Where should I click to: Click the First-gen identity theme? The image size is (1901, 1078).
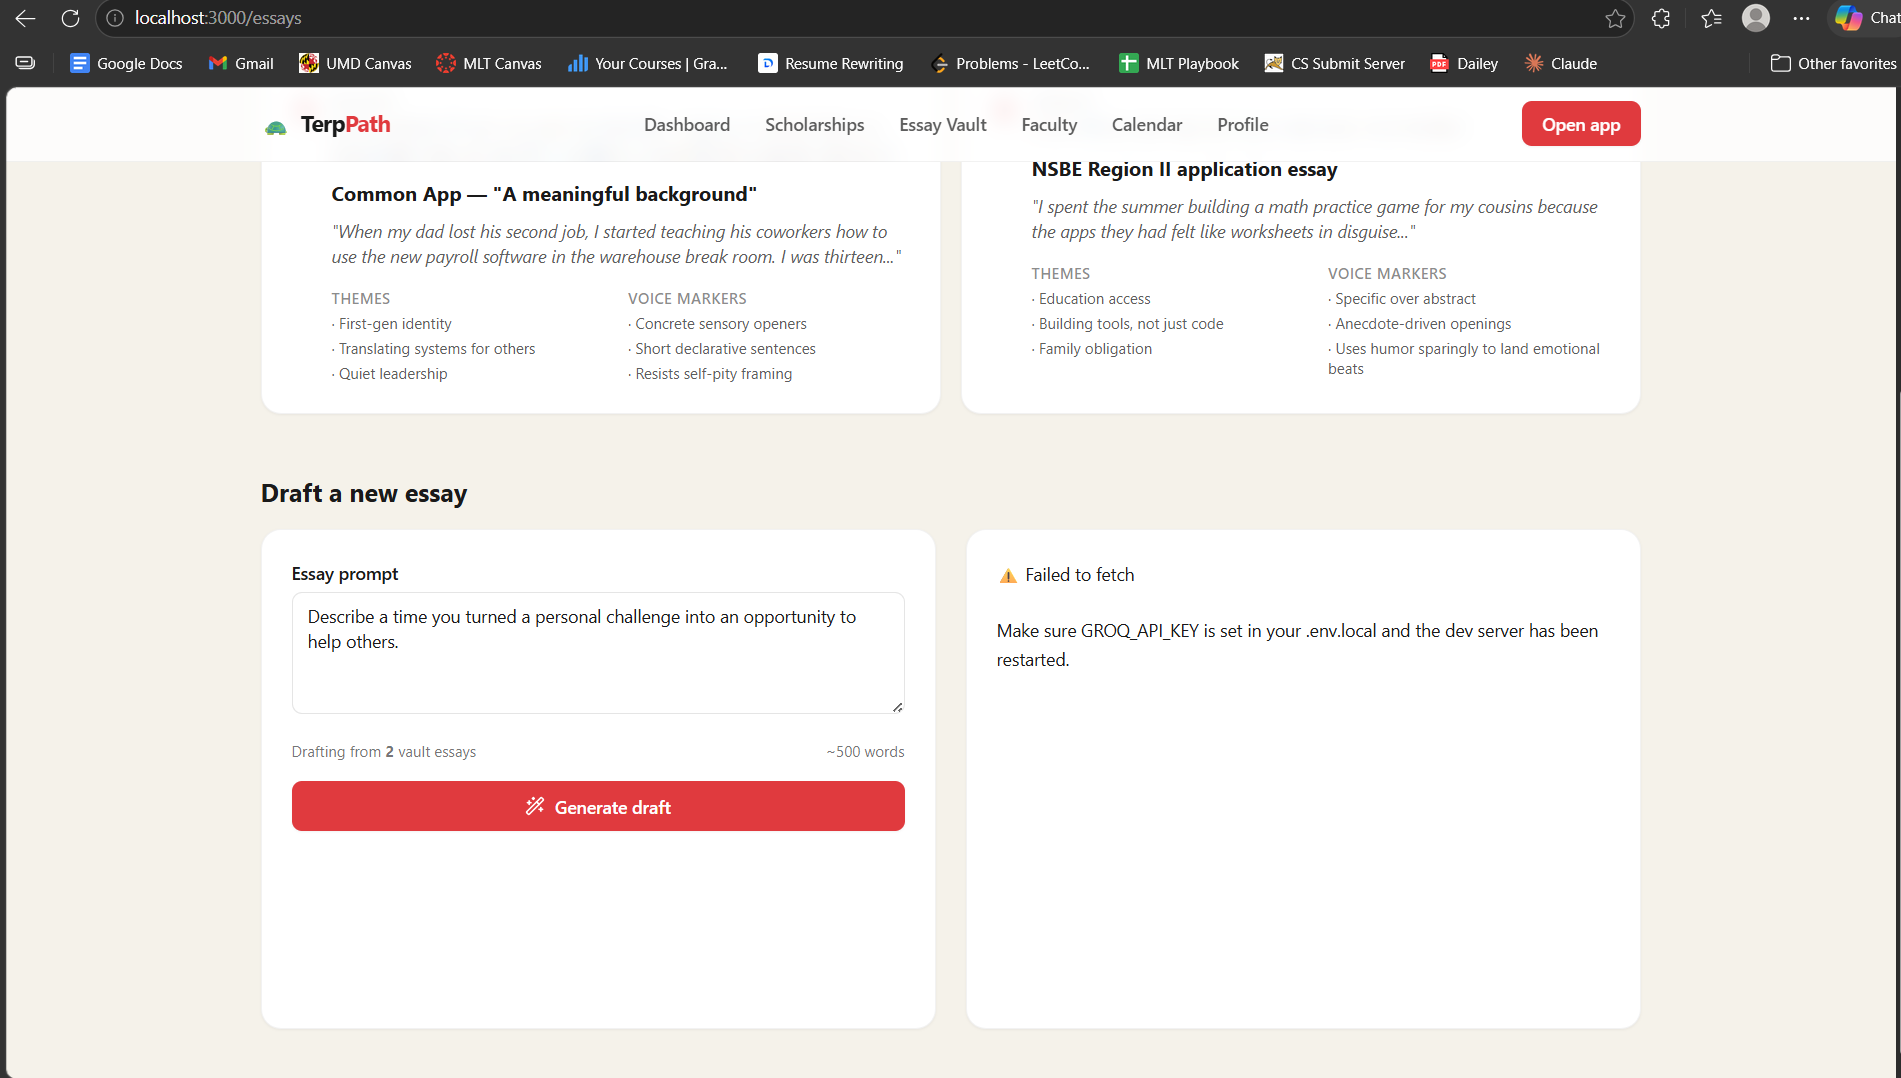click(391, 324)
